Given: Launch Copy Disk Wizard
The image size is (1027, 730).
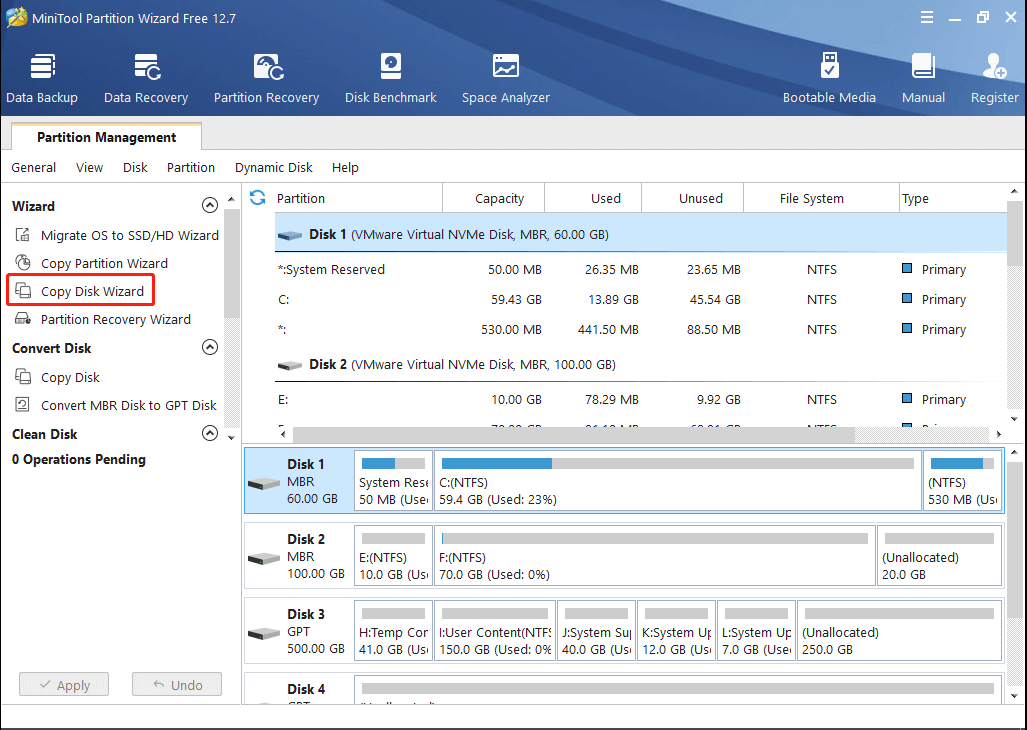Looking at the screenshot, I should (x=92, y=291).
